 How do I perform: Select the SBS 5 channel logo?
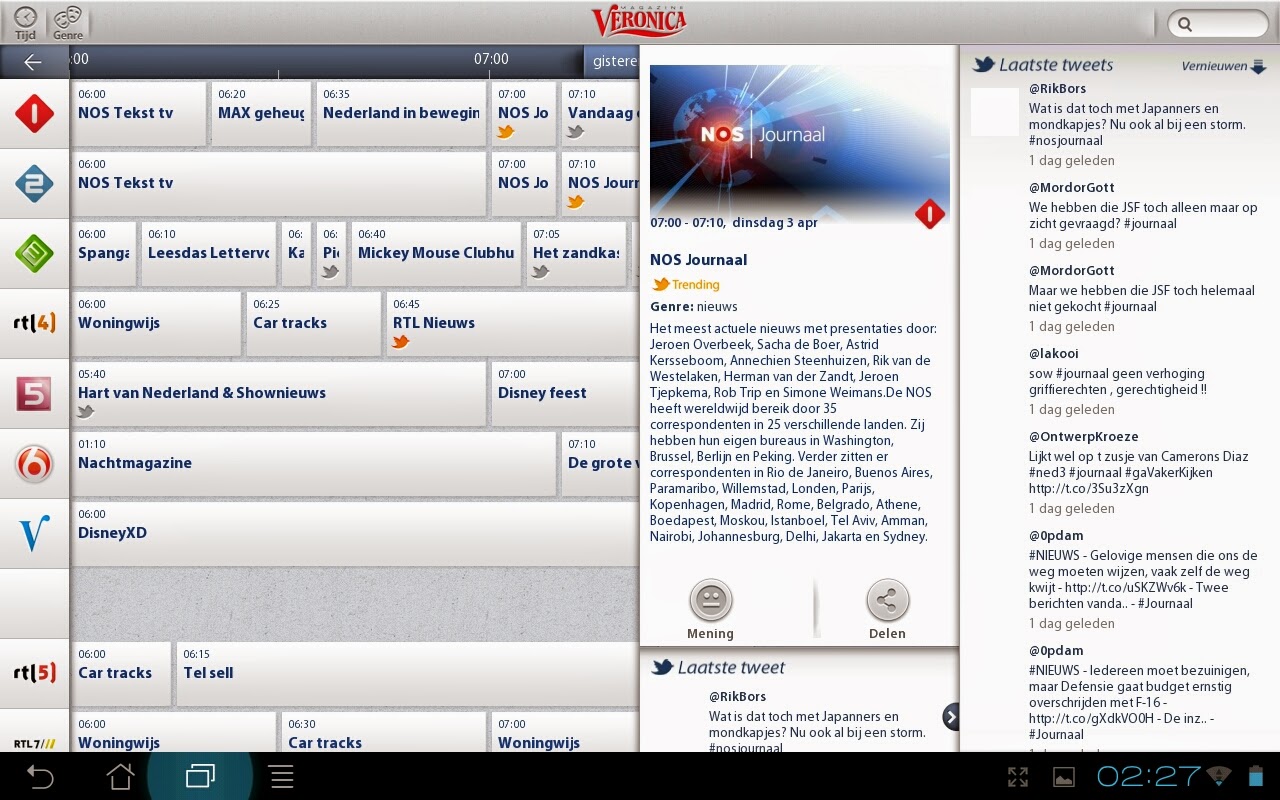pos(34,394)
